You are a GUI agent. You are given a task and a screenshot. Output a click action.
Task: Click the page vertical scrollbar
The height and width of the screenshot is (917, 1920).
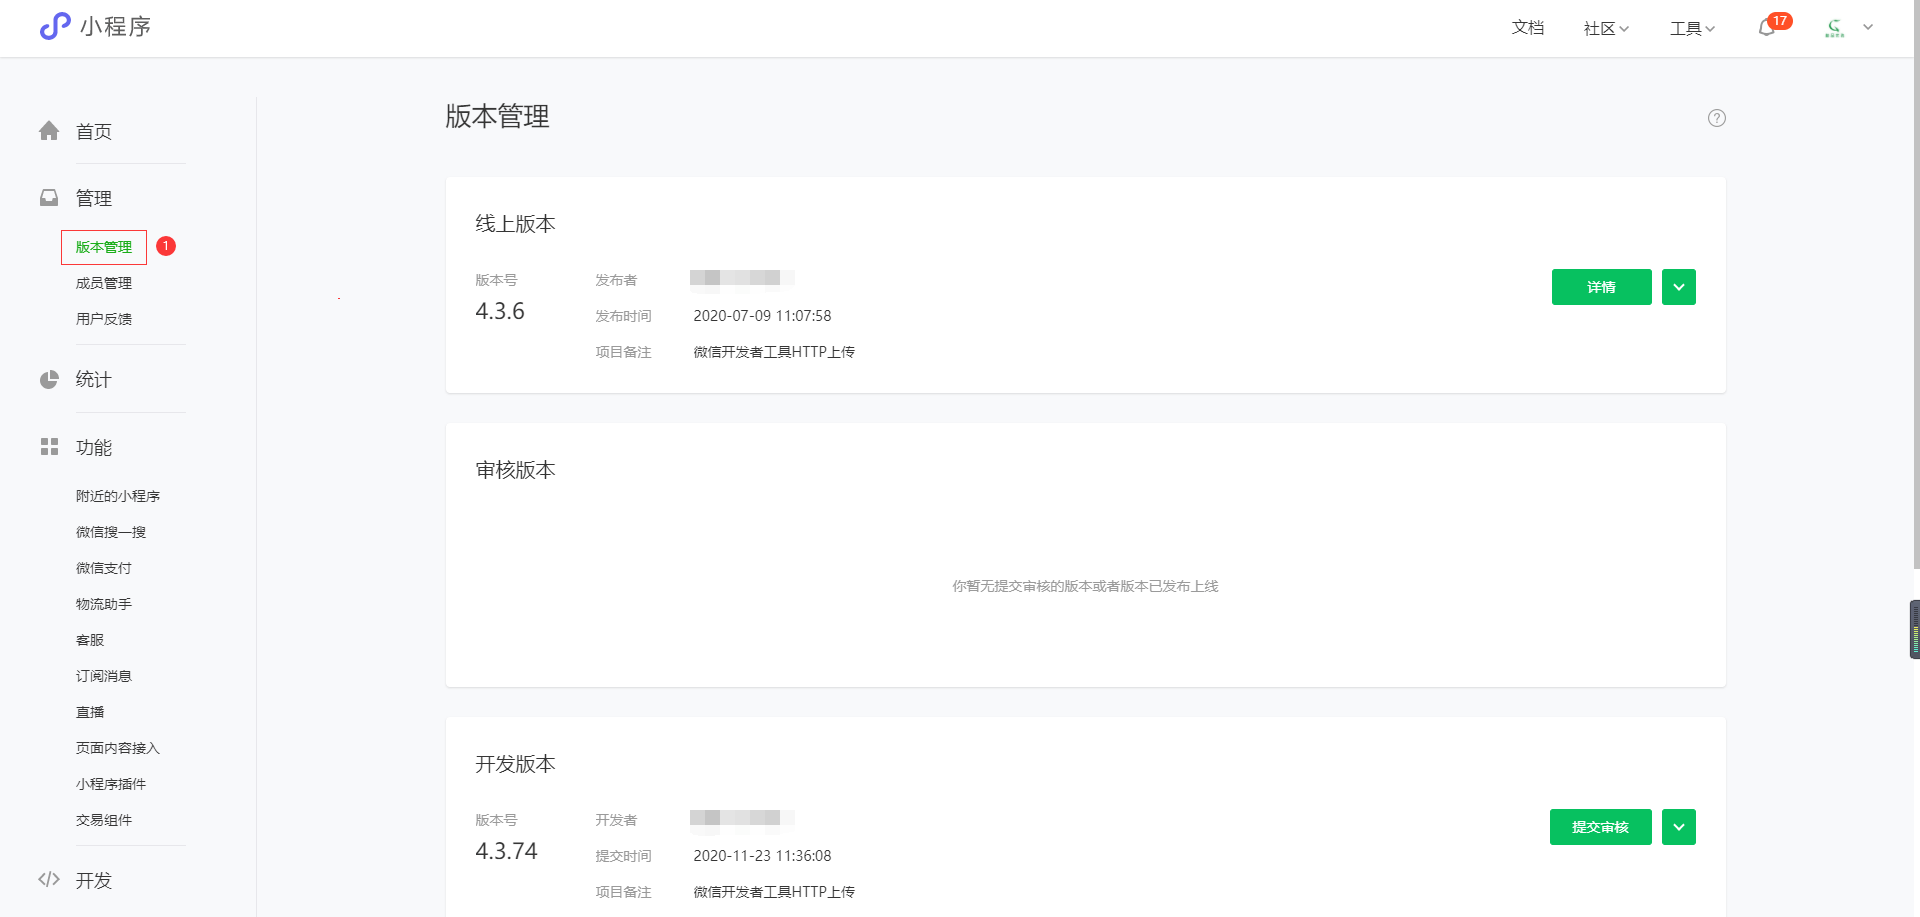[1914, 300]
